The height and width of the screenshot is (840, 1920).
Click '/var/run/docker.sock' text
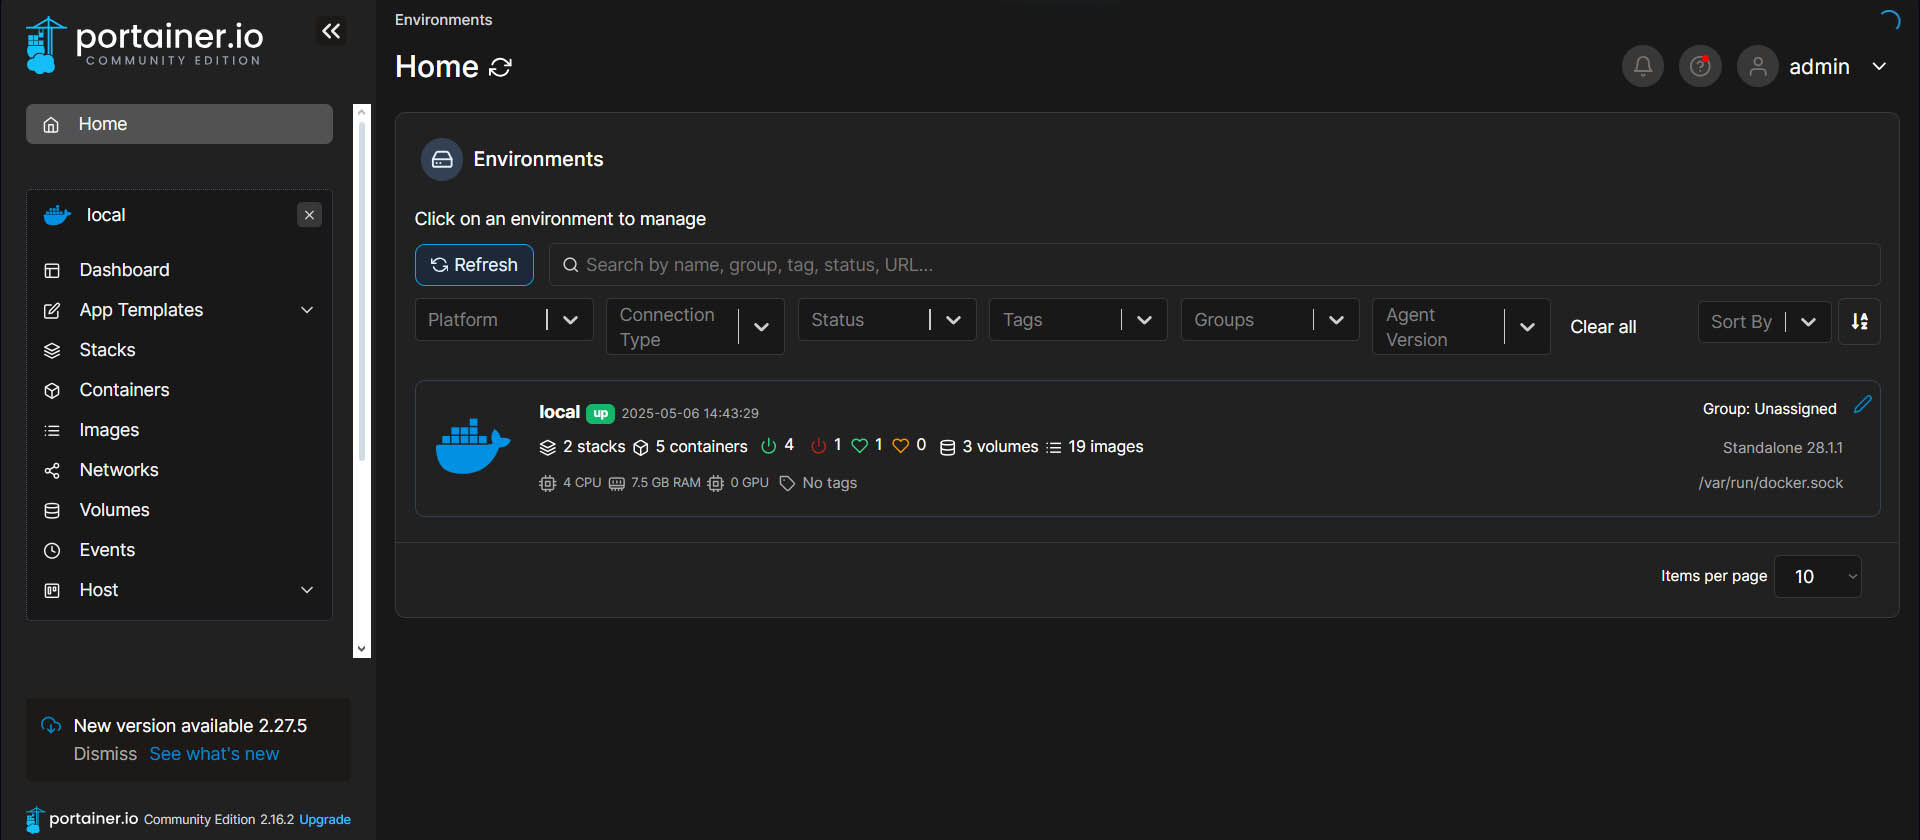(x=1770, y=483)
